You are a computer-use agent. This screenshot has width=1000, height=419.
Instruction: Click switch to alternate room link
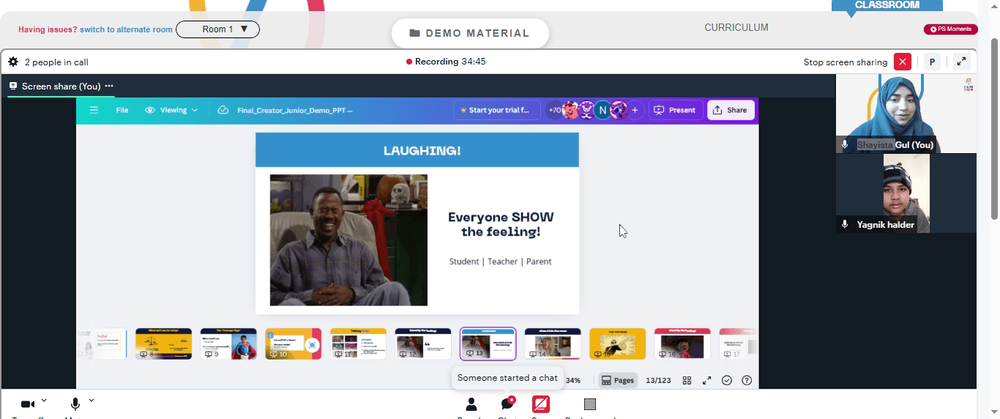pyautogui.click(x=126, y=29)
